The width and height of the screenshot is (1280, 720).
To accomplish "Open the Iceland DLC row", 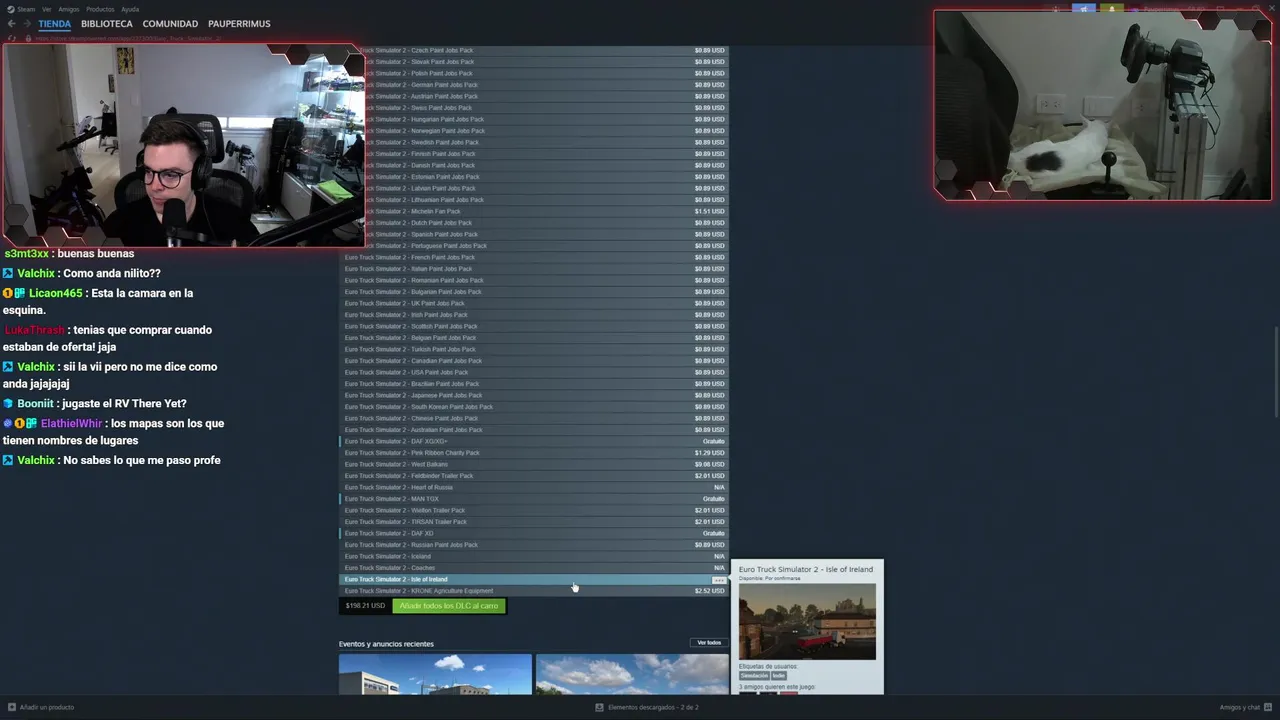I will [534, 556].
